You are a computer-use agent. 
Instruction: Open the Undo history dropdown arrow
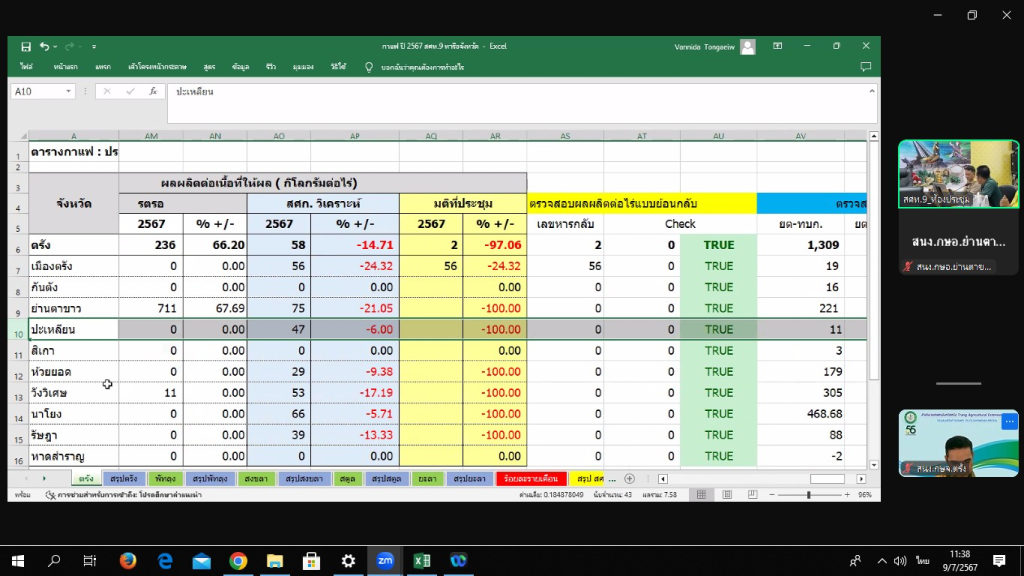click(55, 46)
